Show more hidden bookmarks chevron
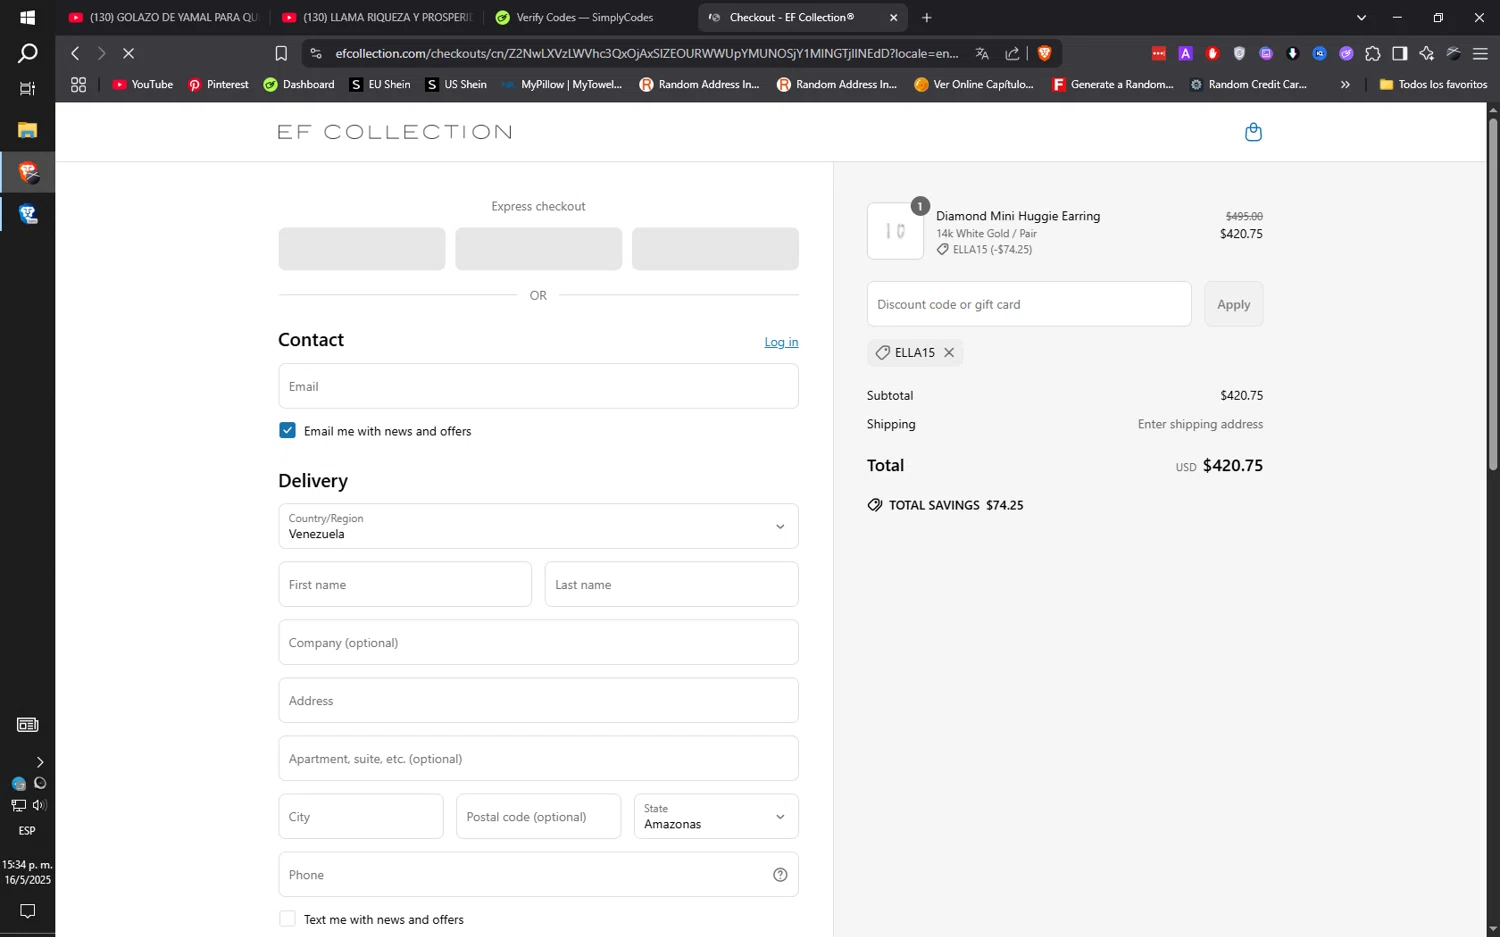The width and height of the screenshot is (1500, 937). (x=1345, y=85)
